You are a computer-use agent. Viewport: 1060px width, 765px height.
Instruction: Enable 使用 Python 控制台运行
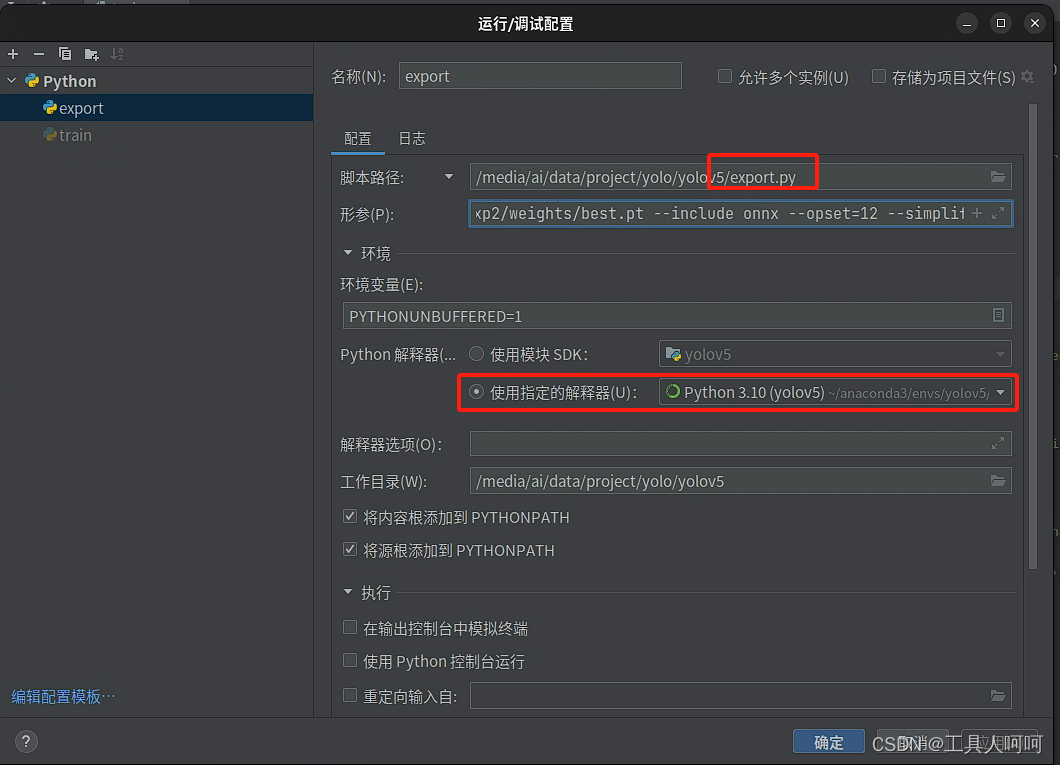coord(350,660)
